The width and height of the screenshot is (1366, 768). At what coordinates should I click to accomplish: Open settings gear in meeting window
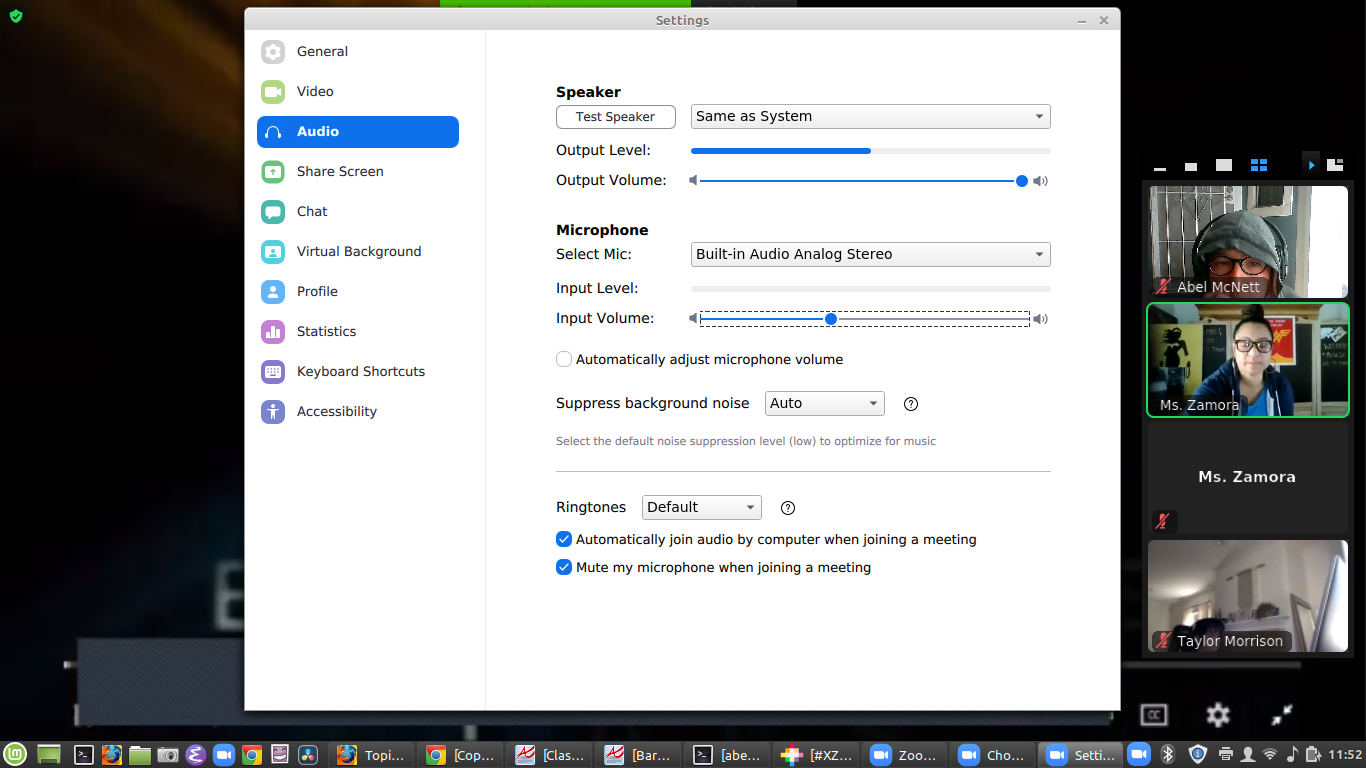[x=1217, y=715]
